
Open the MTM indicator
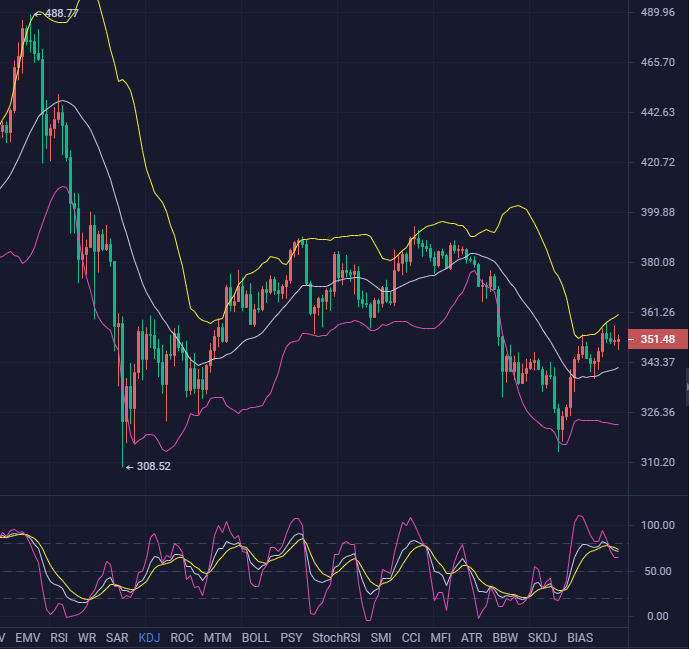pos(218,638)
